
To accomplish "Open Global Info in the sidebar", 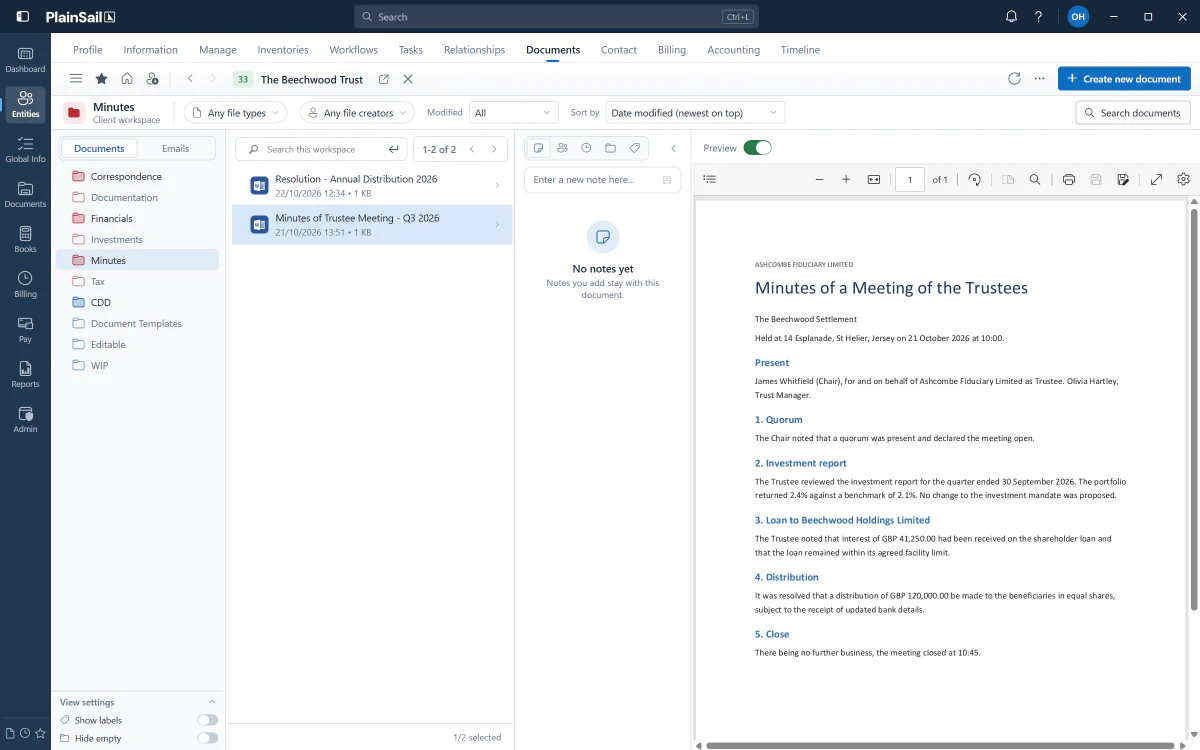I will click(25, 149).
